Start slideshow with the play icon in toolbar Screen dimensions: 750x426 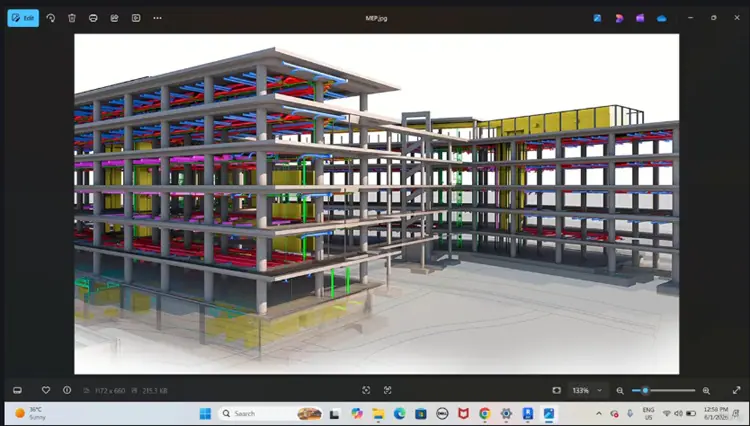tap(136, 18)
